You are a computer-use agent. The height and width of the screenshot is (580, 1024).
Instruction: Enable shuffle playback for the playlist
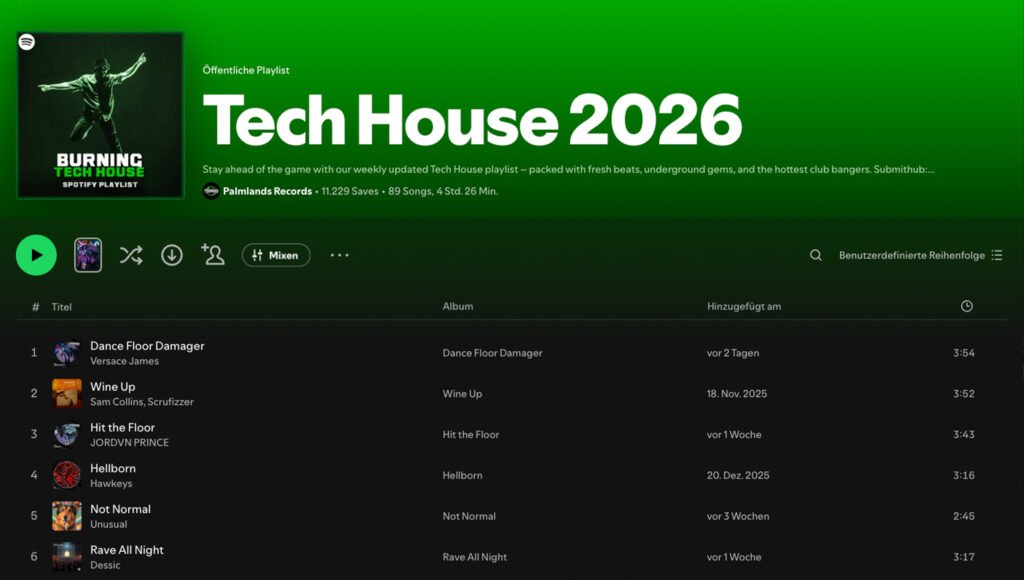click(130, 255)
